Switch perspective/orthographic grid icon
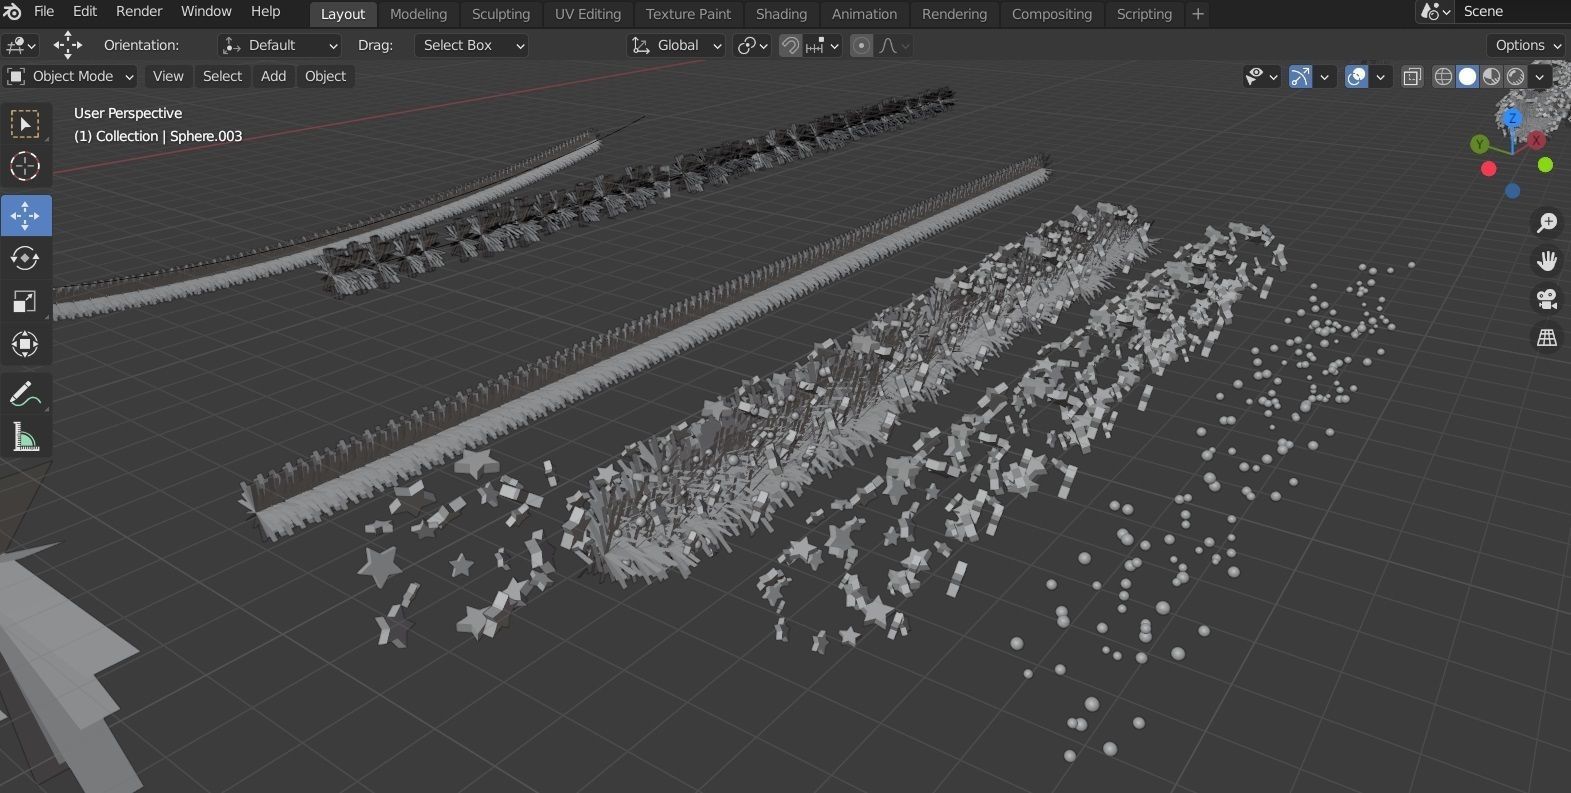1571x793 pixels. (x=1547, y=338)
